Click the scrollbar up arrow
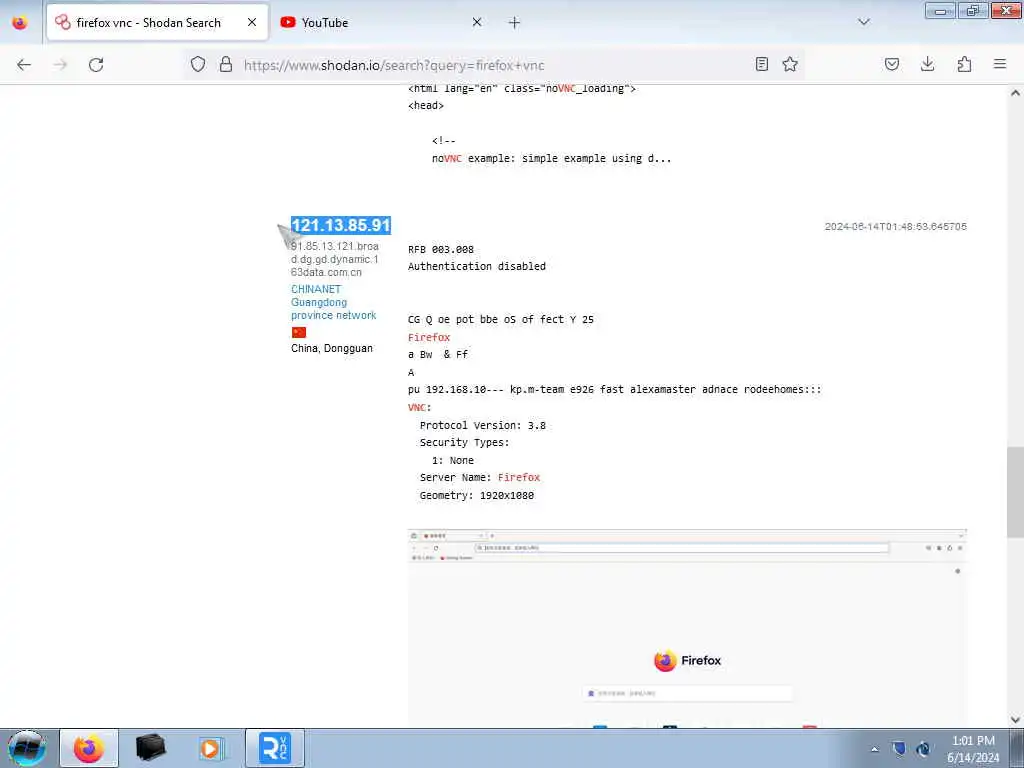 pyautogui.click(x=1015, y=93)
